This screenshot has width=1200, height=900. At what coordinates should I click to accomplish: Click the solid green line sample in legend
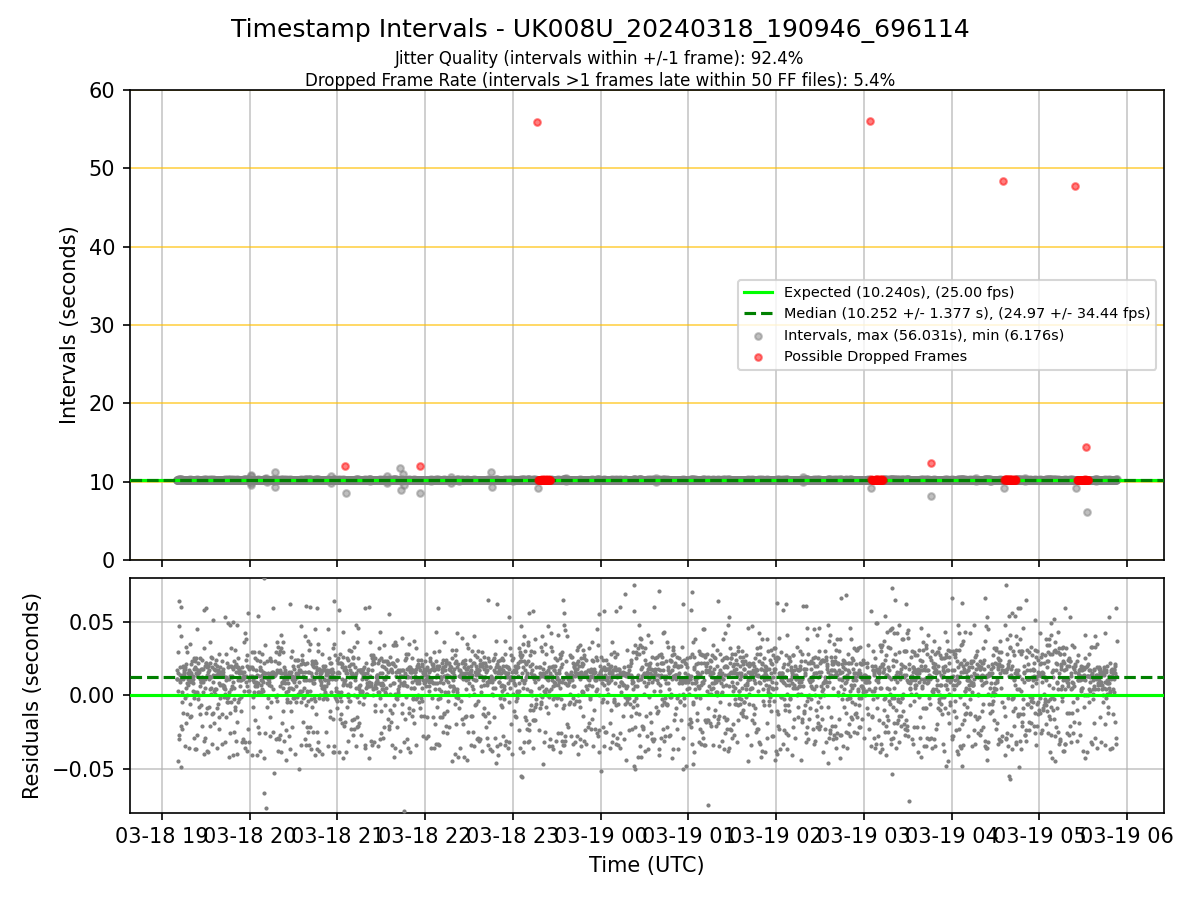pyautogui.click(x=759, y=292)
